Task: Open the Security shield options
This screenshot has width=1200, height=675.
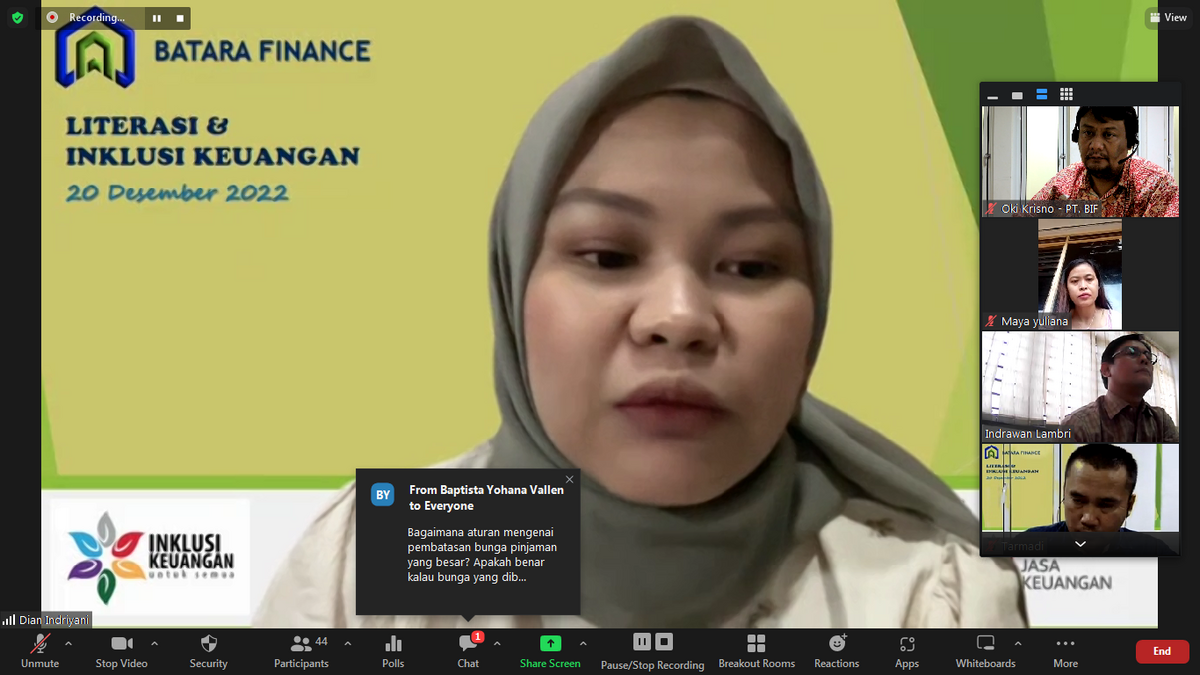Action: 208,651
